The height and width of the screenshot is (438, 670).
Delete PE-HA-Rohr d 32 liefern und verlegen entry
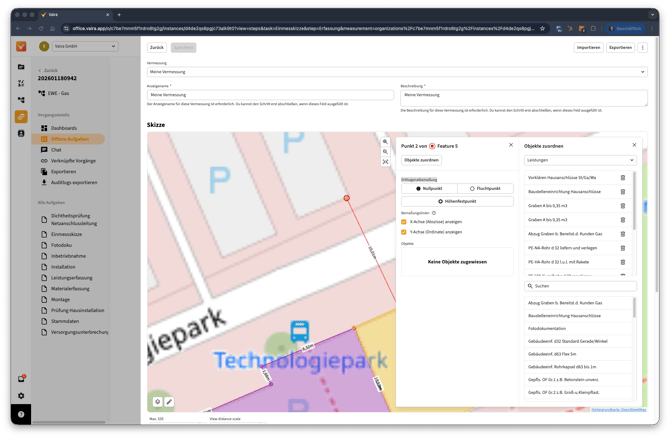pyautogui.click(x=623, y=248)
